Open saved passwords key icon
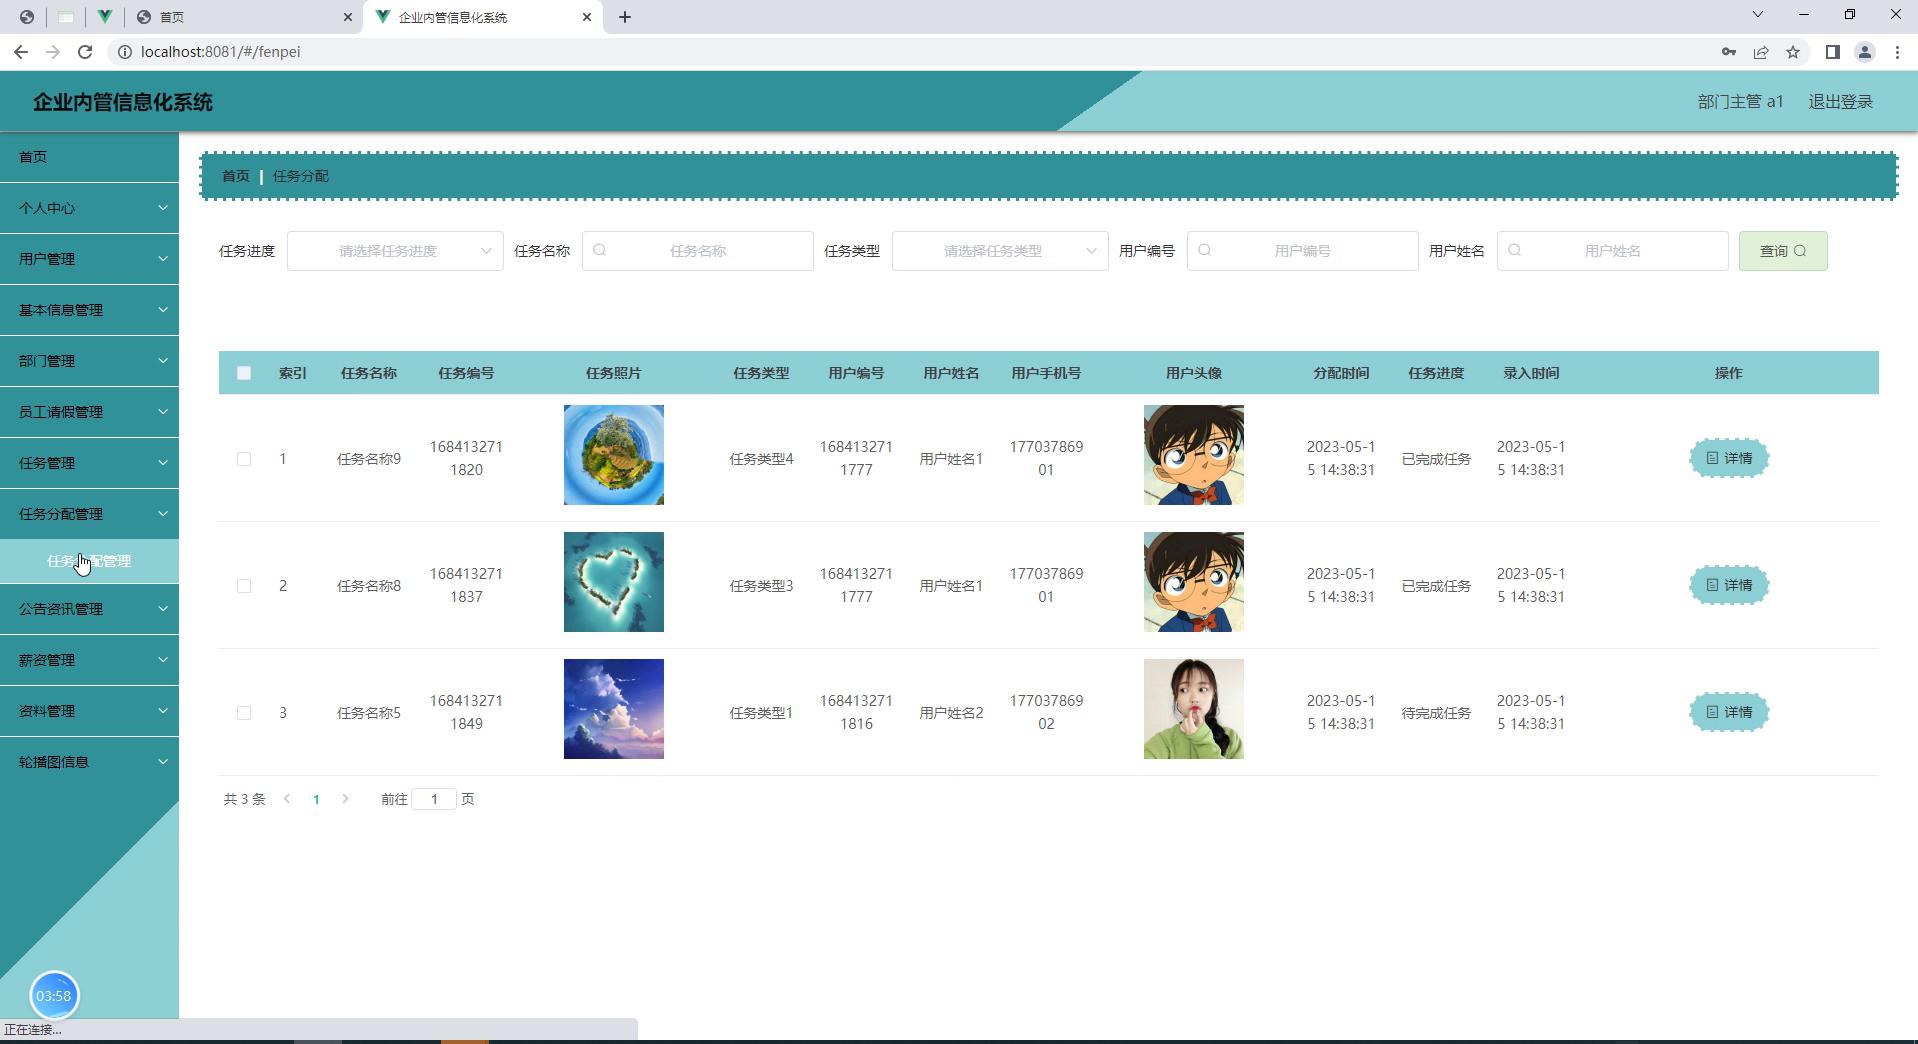 coord(1728,52)
